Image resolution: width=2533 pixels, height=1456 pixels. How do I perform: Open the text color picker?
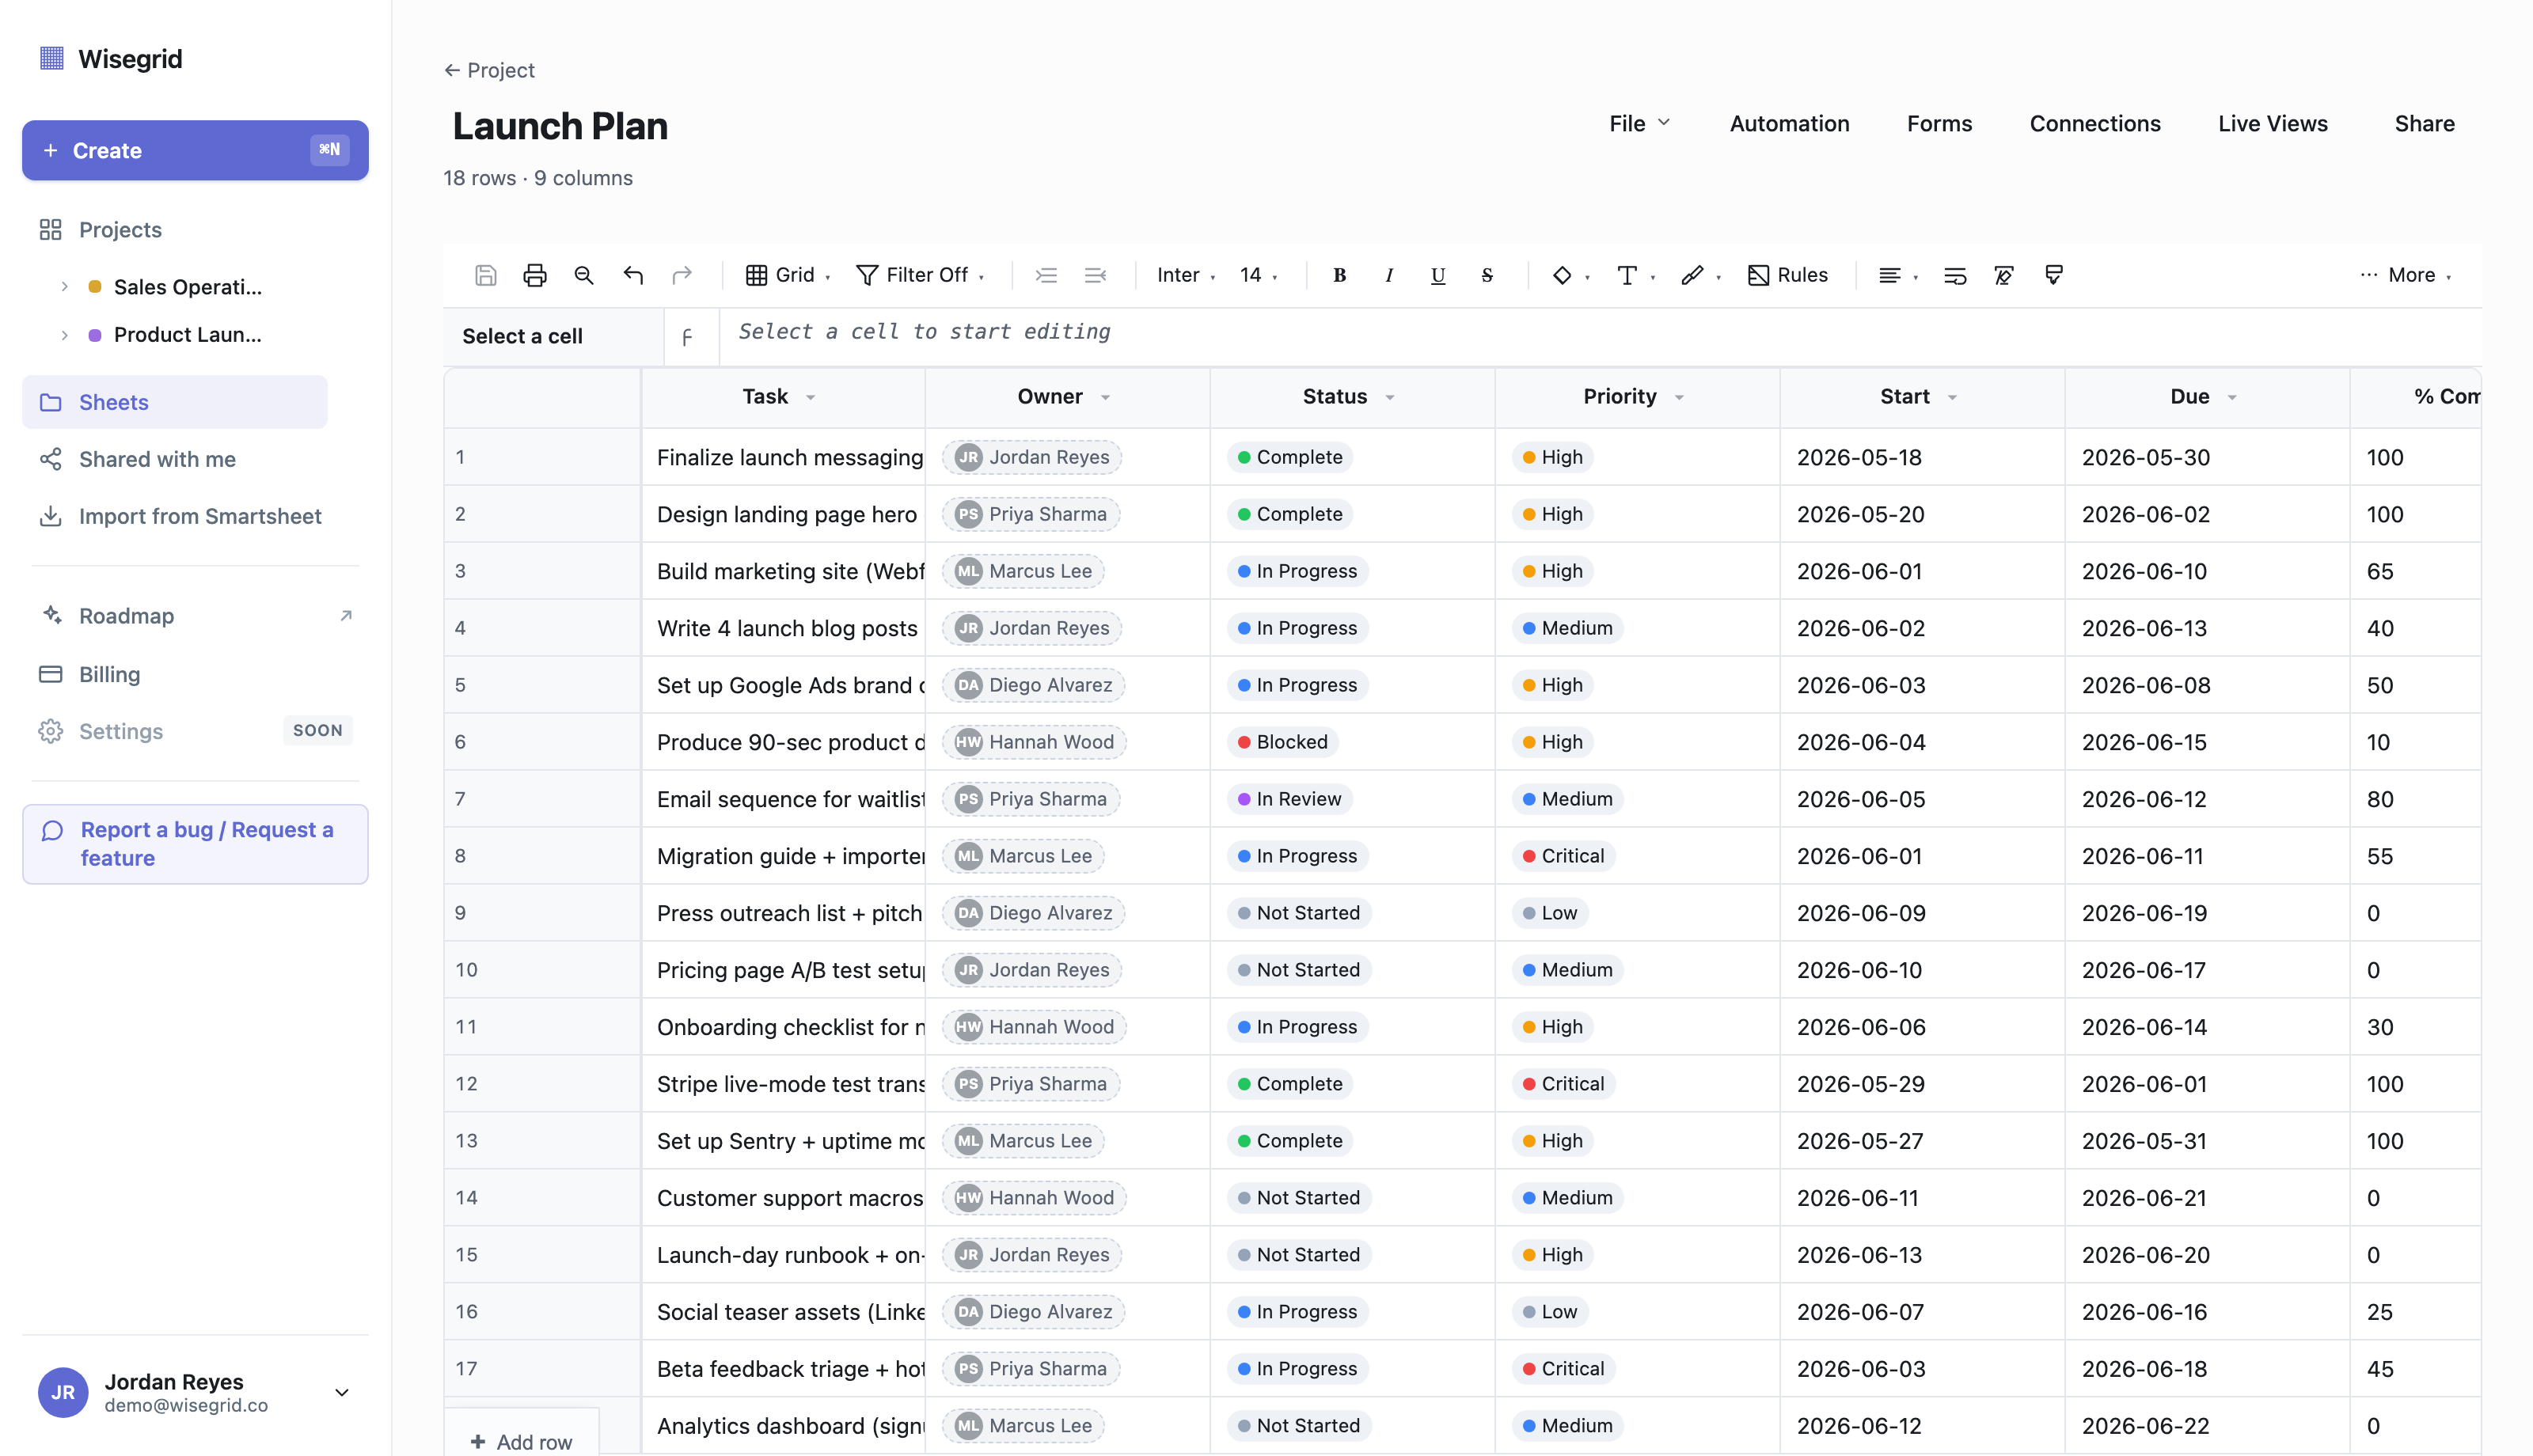tap(1635, 275)
